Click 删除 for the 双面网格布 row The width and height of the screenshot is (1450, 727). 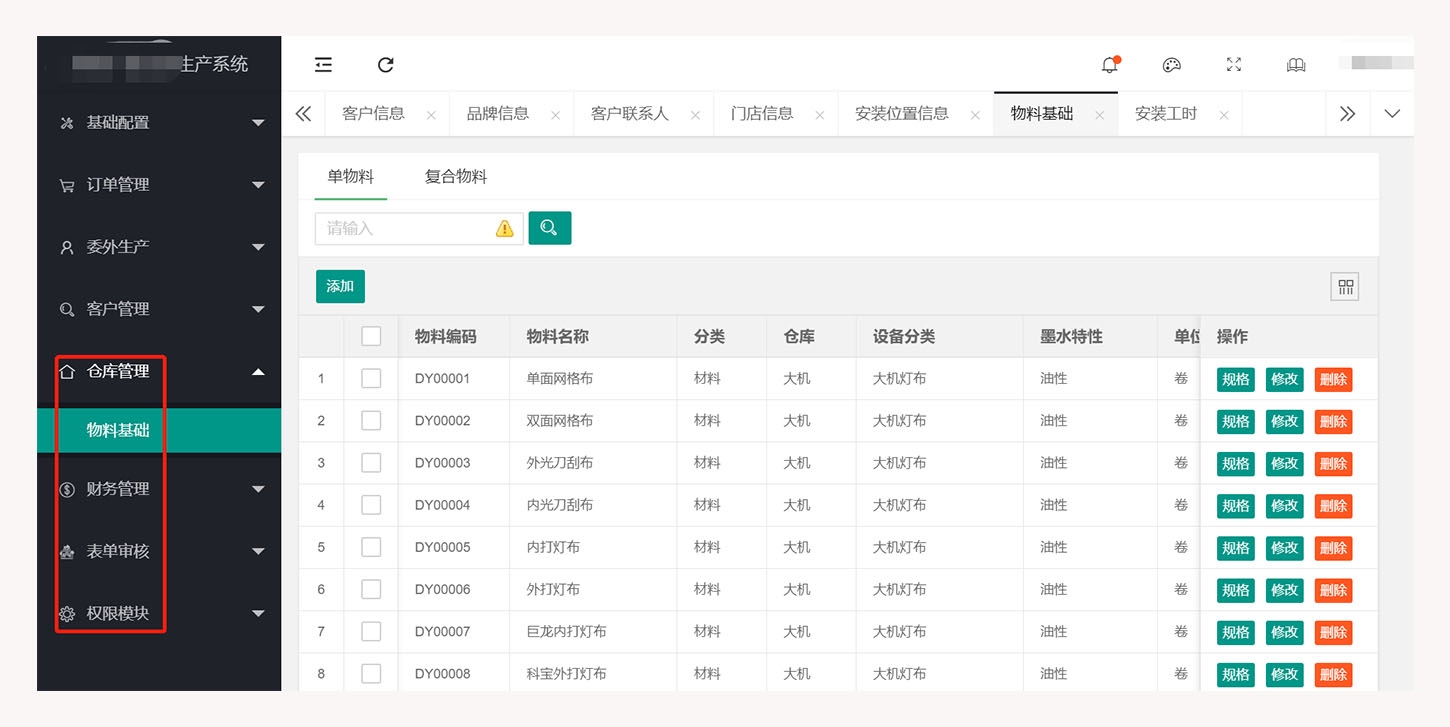(x=1332, y=421)
